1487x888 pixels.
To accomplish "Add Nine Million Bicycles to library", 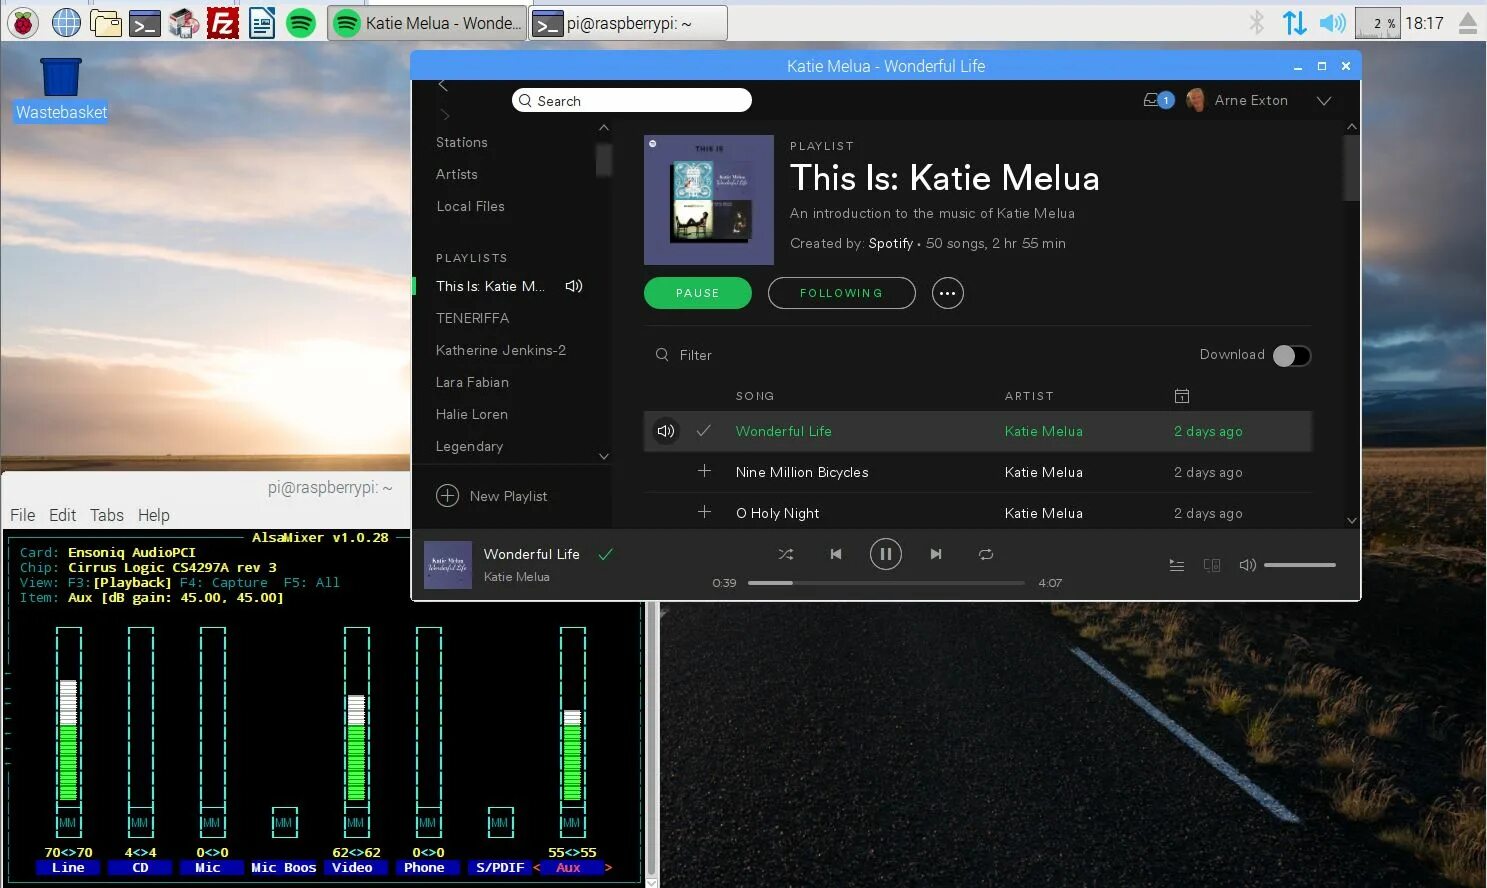I will click(704, 471).
